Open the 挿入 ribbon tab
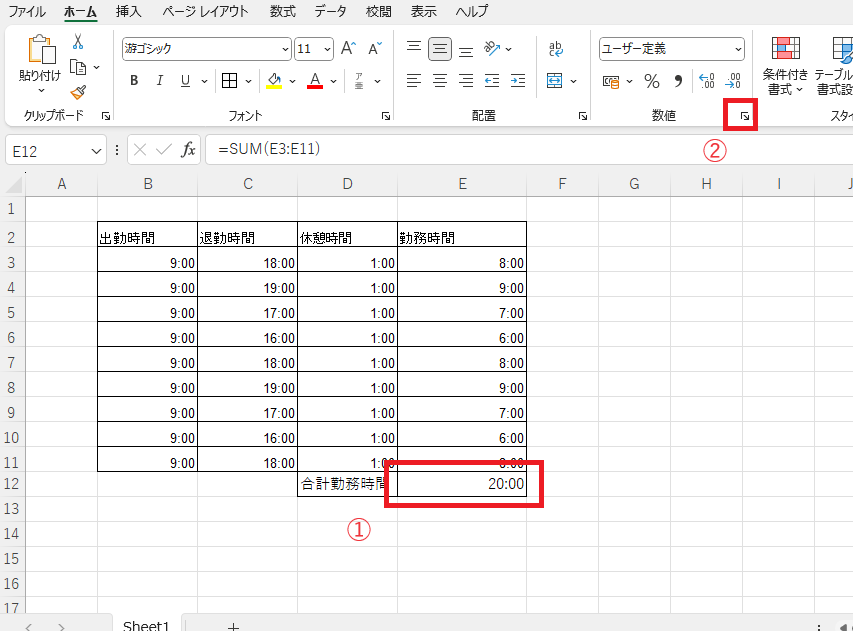The width and height of the screenshot is (853, 631). pos(128,12)
